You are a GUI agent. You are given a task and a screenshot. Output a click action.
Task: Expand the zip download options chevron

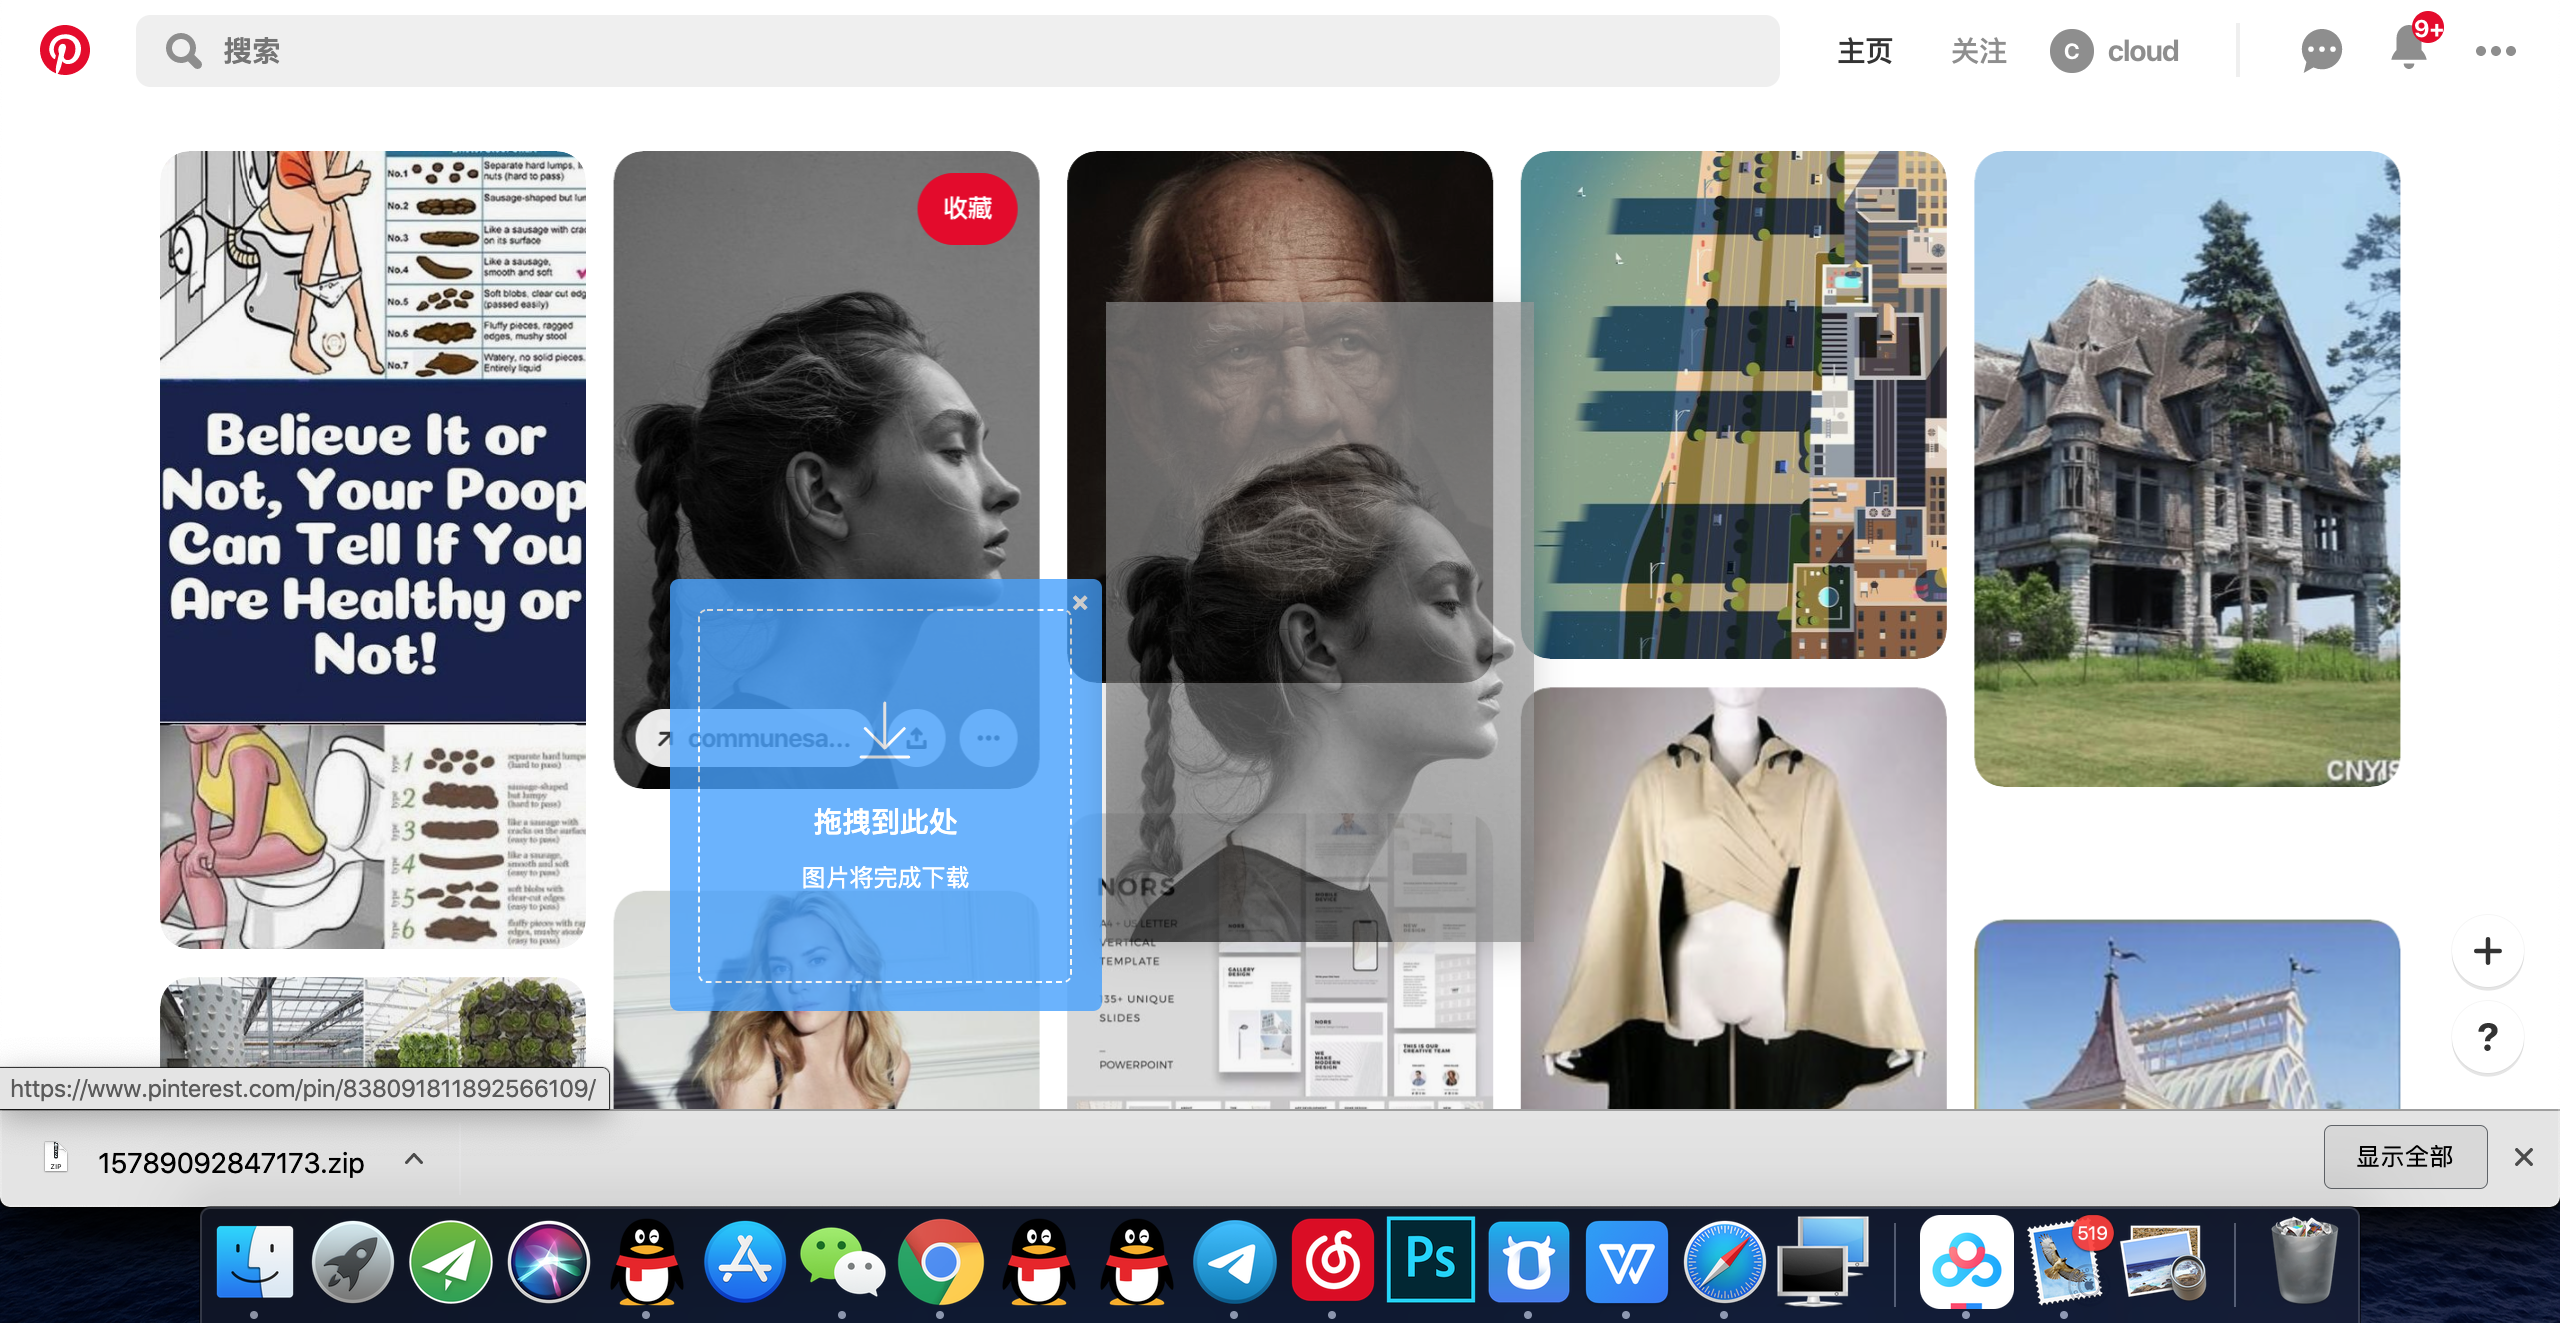413,1159
